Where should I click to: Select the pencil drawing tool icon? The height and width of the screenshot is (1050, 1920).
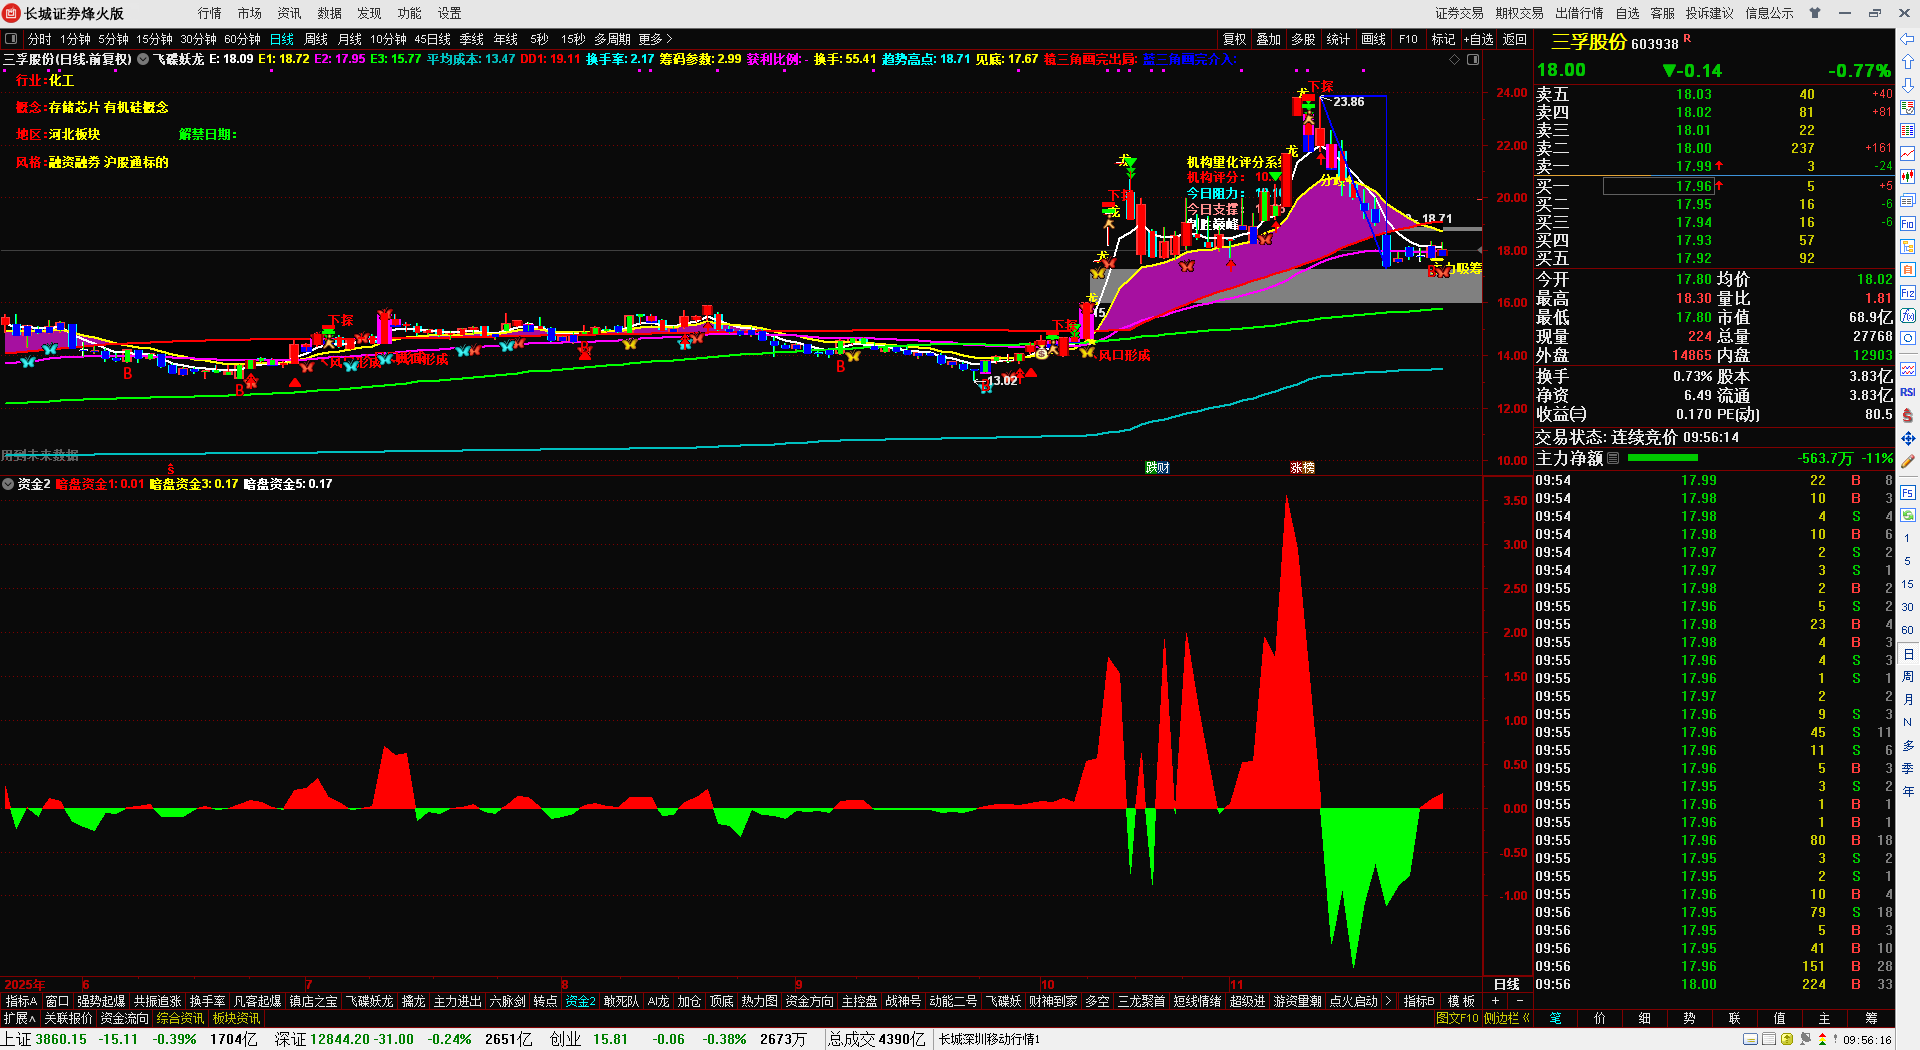pyautogui.click(x=1907, y=461)
